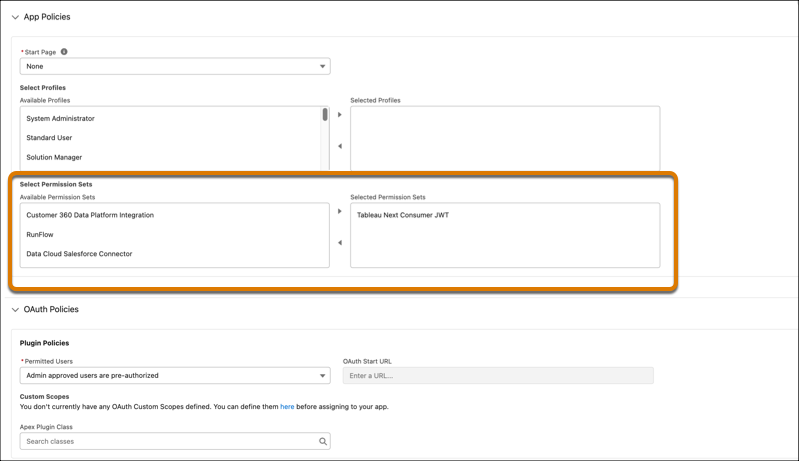Open the Permitted Users dropdown
Viewport: 799px width, 461px height.
click(175, 375)
